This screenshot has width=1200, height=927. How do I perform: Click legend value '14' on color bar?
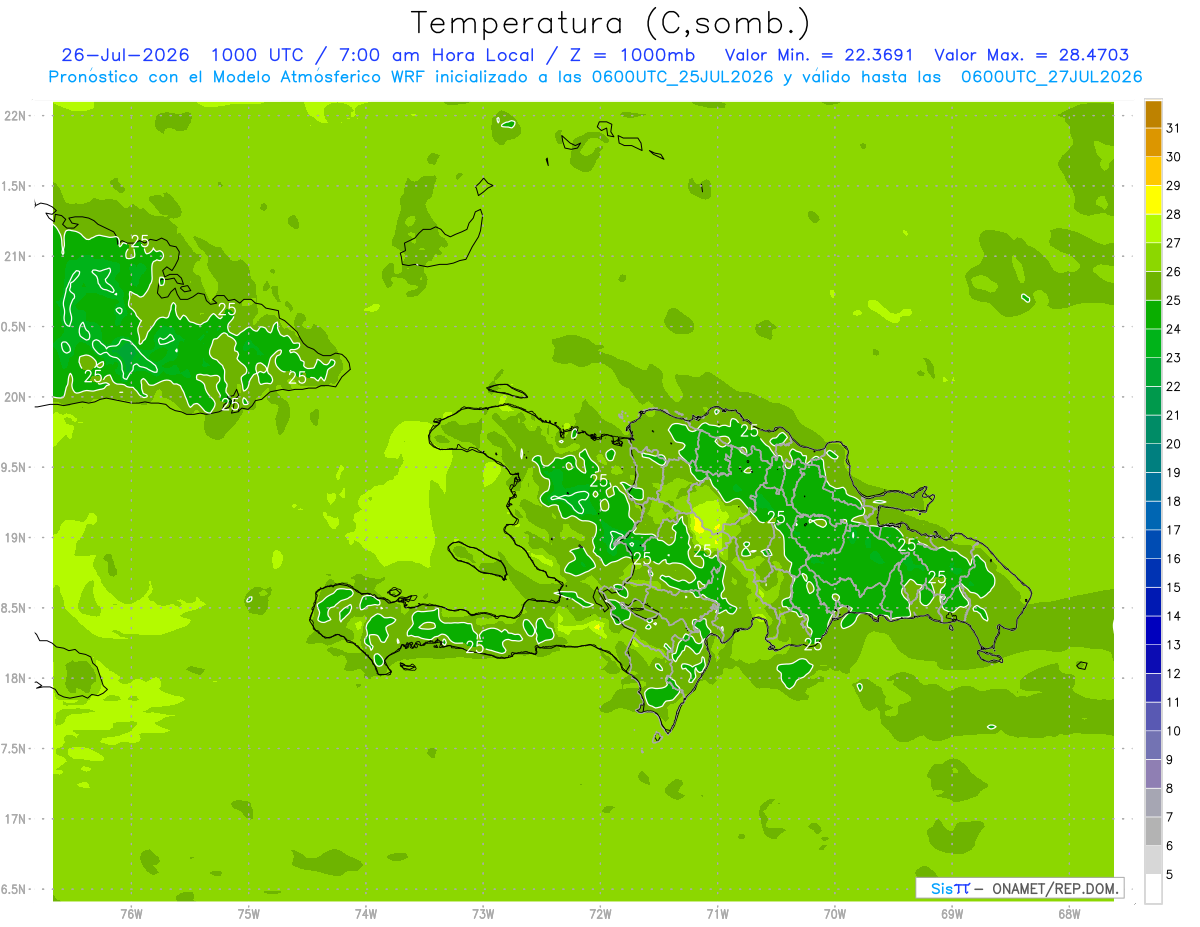pos(1173,616)
